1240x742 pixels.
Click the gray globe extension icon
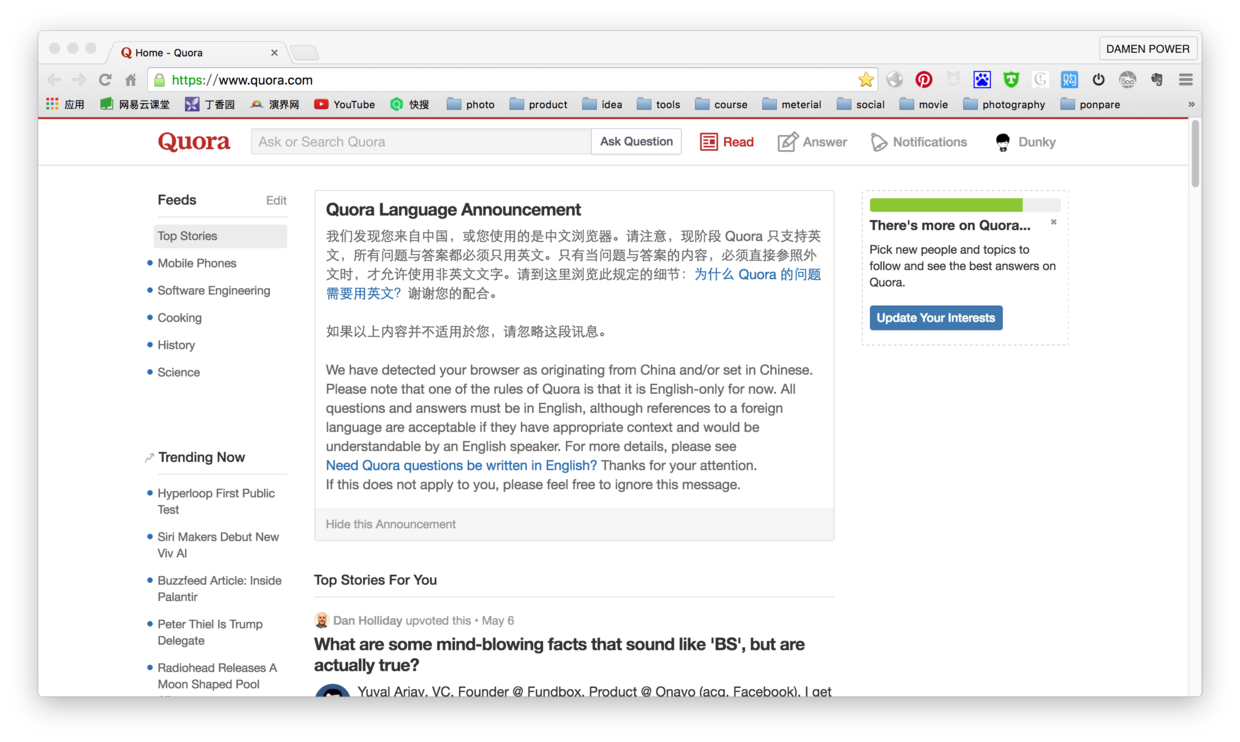tap(895, 80)
